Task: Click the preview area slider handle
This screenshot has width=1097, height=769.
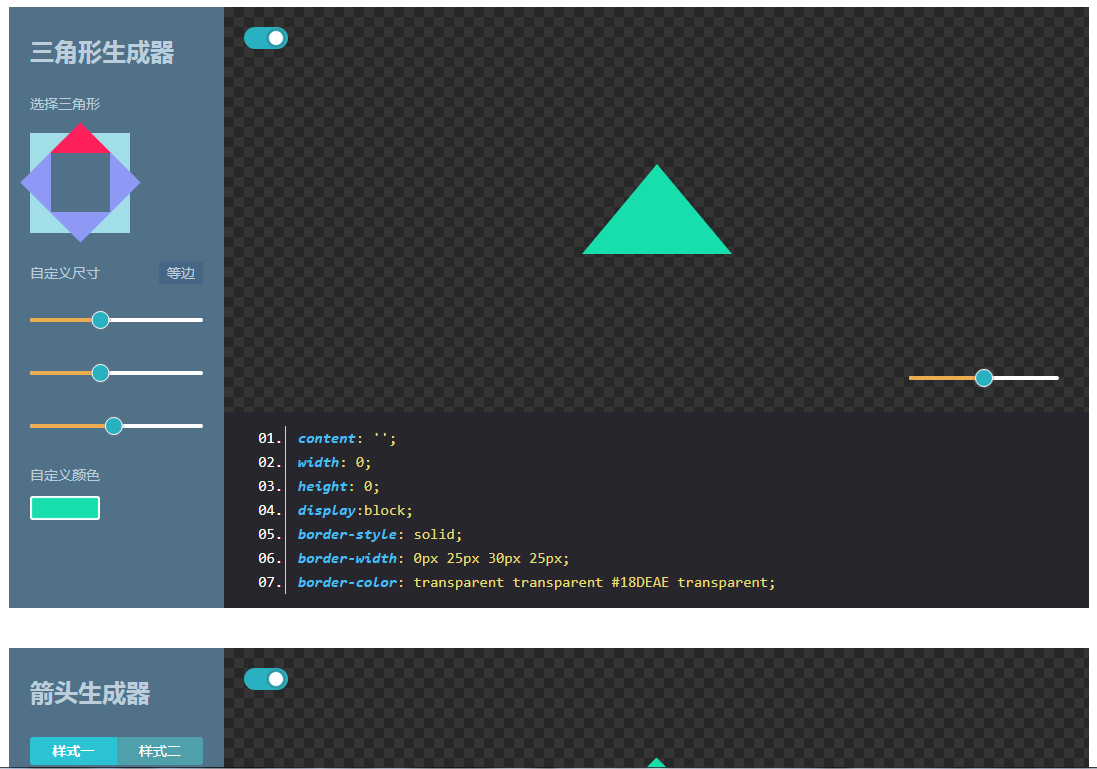Action: [984, 378]
